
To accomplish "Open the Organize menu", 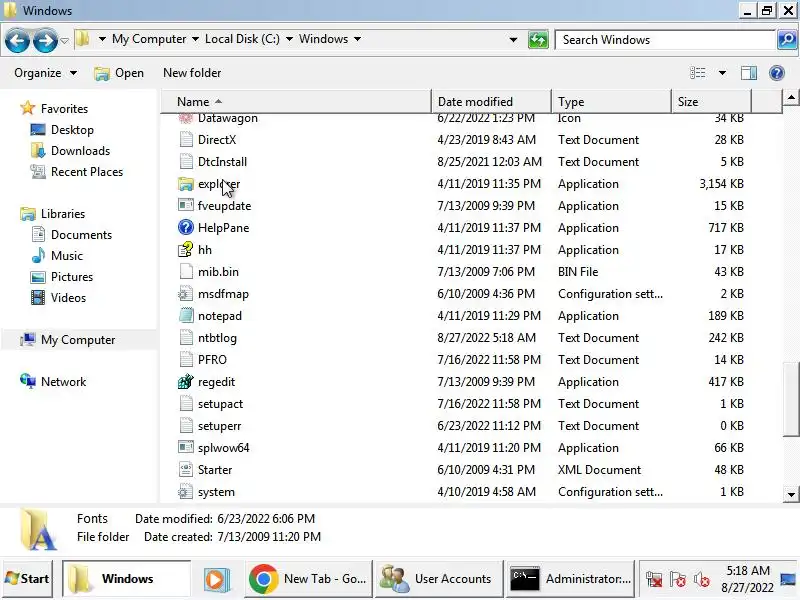I will coord(45,73).
